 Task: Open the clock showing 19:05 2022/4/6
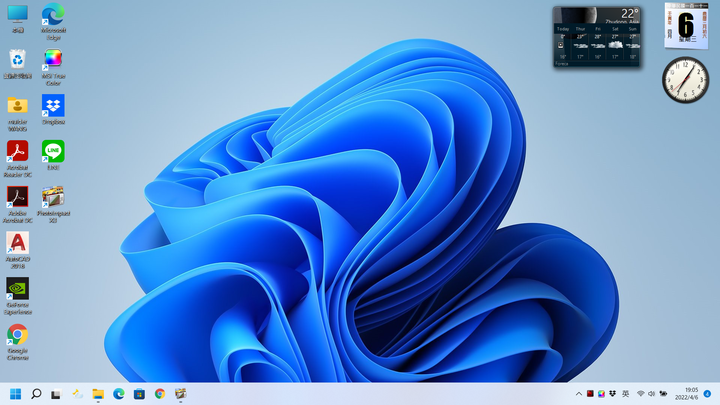coord(686,394)
